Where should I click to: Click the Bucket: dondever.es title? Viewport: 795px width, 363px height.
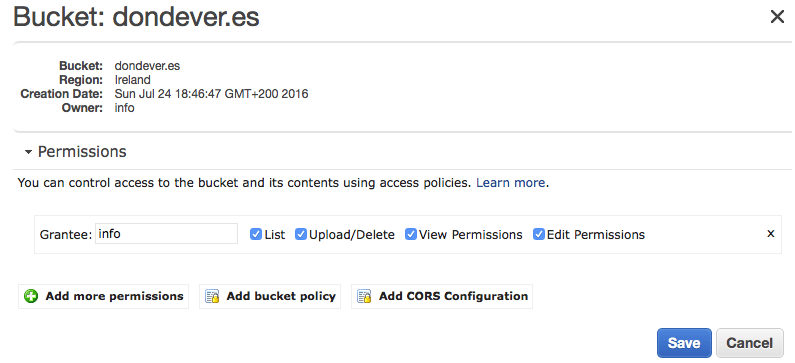coord(136,17)
